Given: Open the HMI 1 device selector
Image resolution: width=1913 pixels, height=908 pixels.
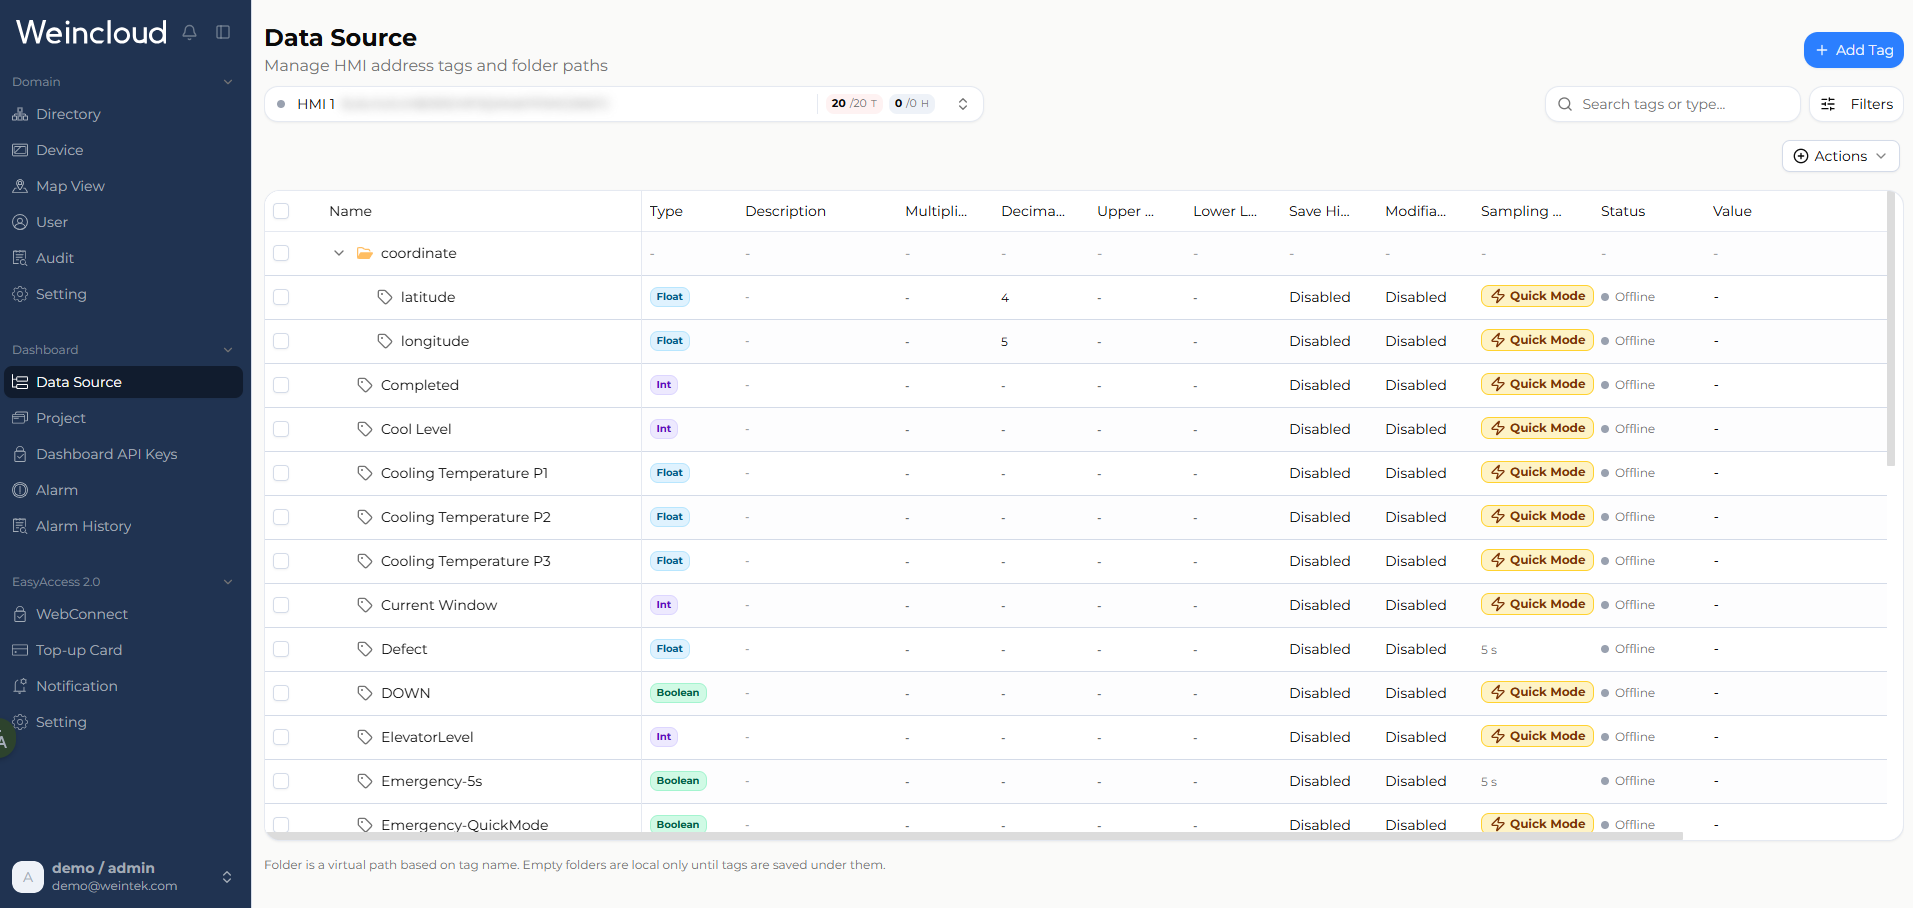Looking at the screenshot, I should (x=624, y=104).
